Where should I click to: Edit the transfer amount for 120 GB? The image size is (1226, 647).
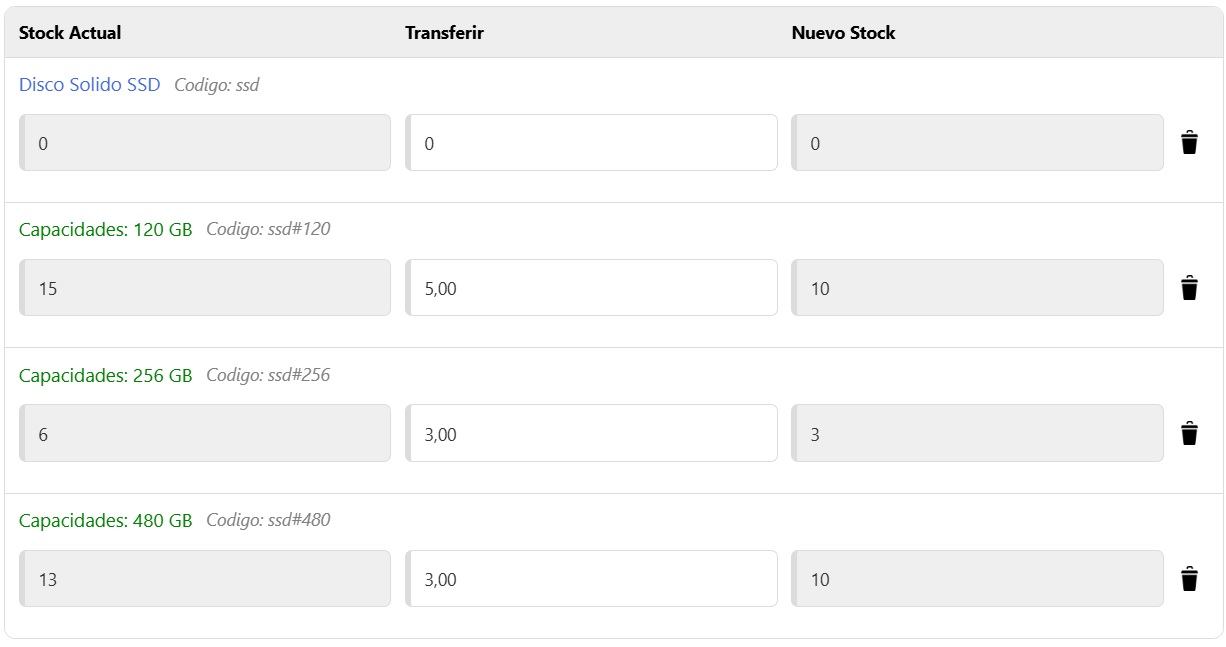pos(591,289)
